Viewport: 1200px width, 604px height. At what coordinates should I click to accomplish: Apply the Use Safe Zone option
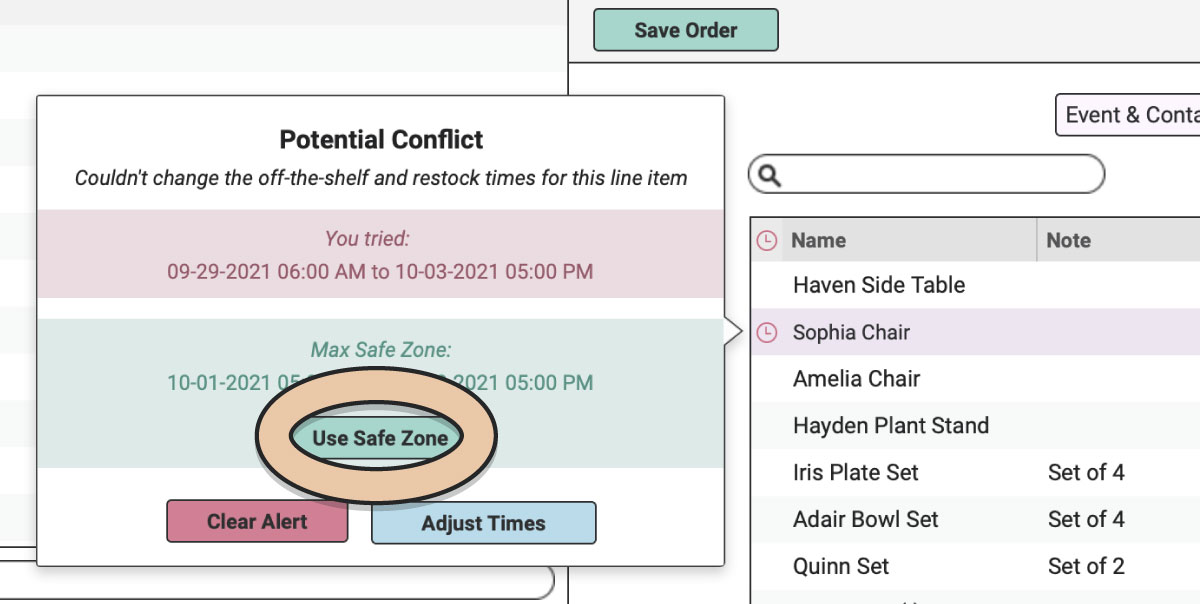click(380, 438)
